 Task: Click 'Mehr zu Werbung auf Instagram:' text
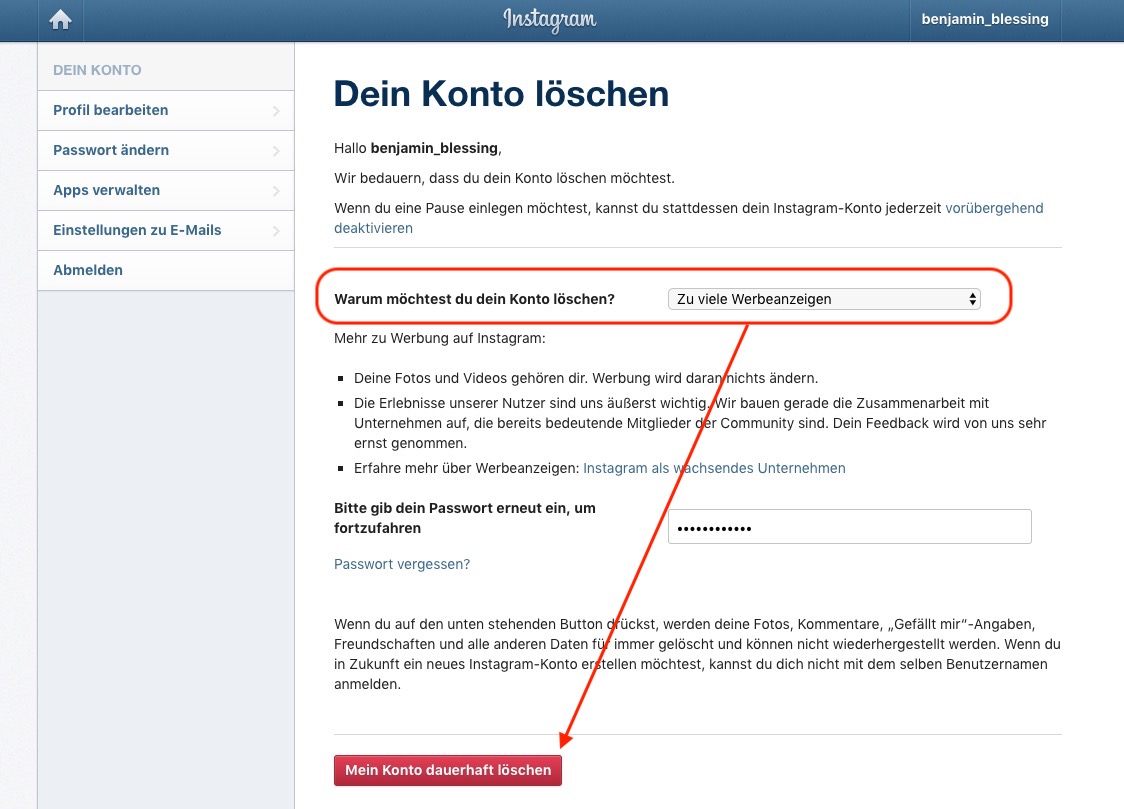[x=439, y=338]
